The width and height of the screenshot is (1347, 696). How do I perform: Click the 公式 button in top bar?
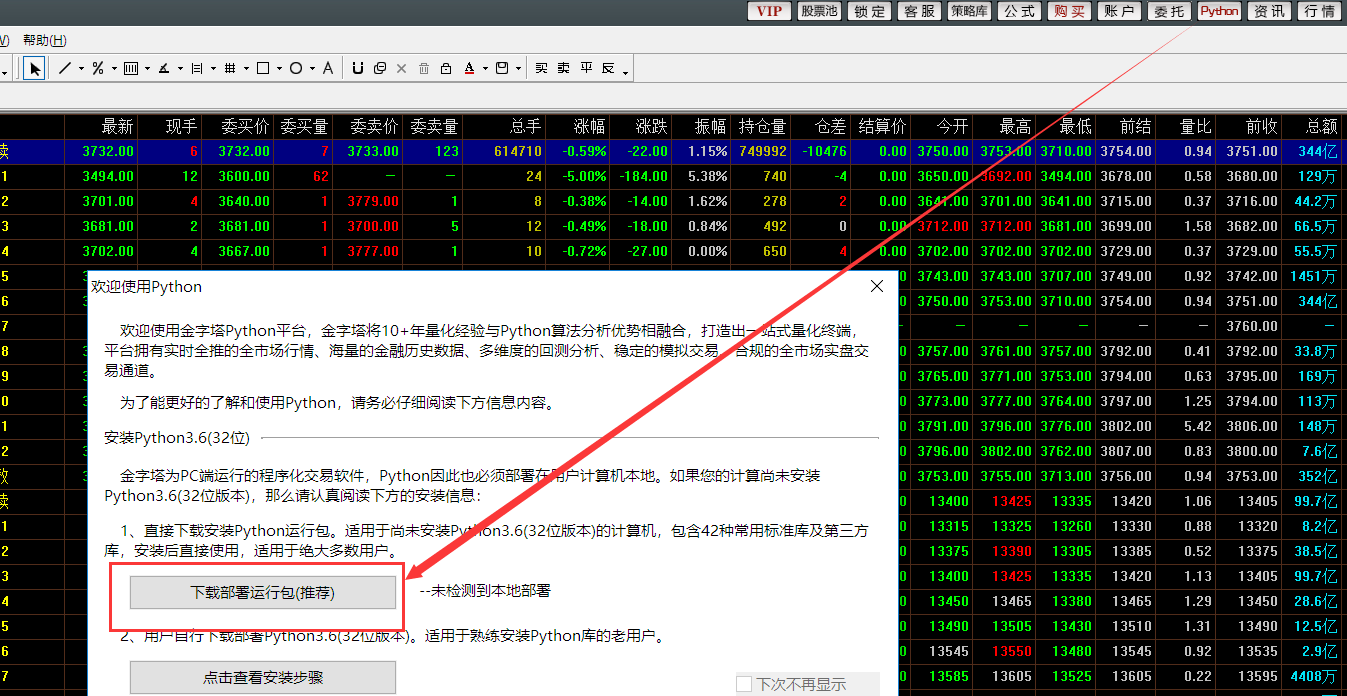tap(1019, 11)
